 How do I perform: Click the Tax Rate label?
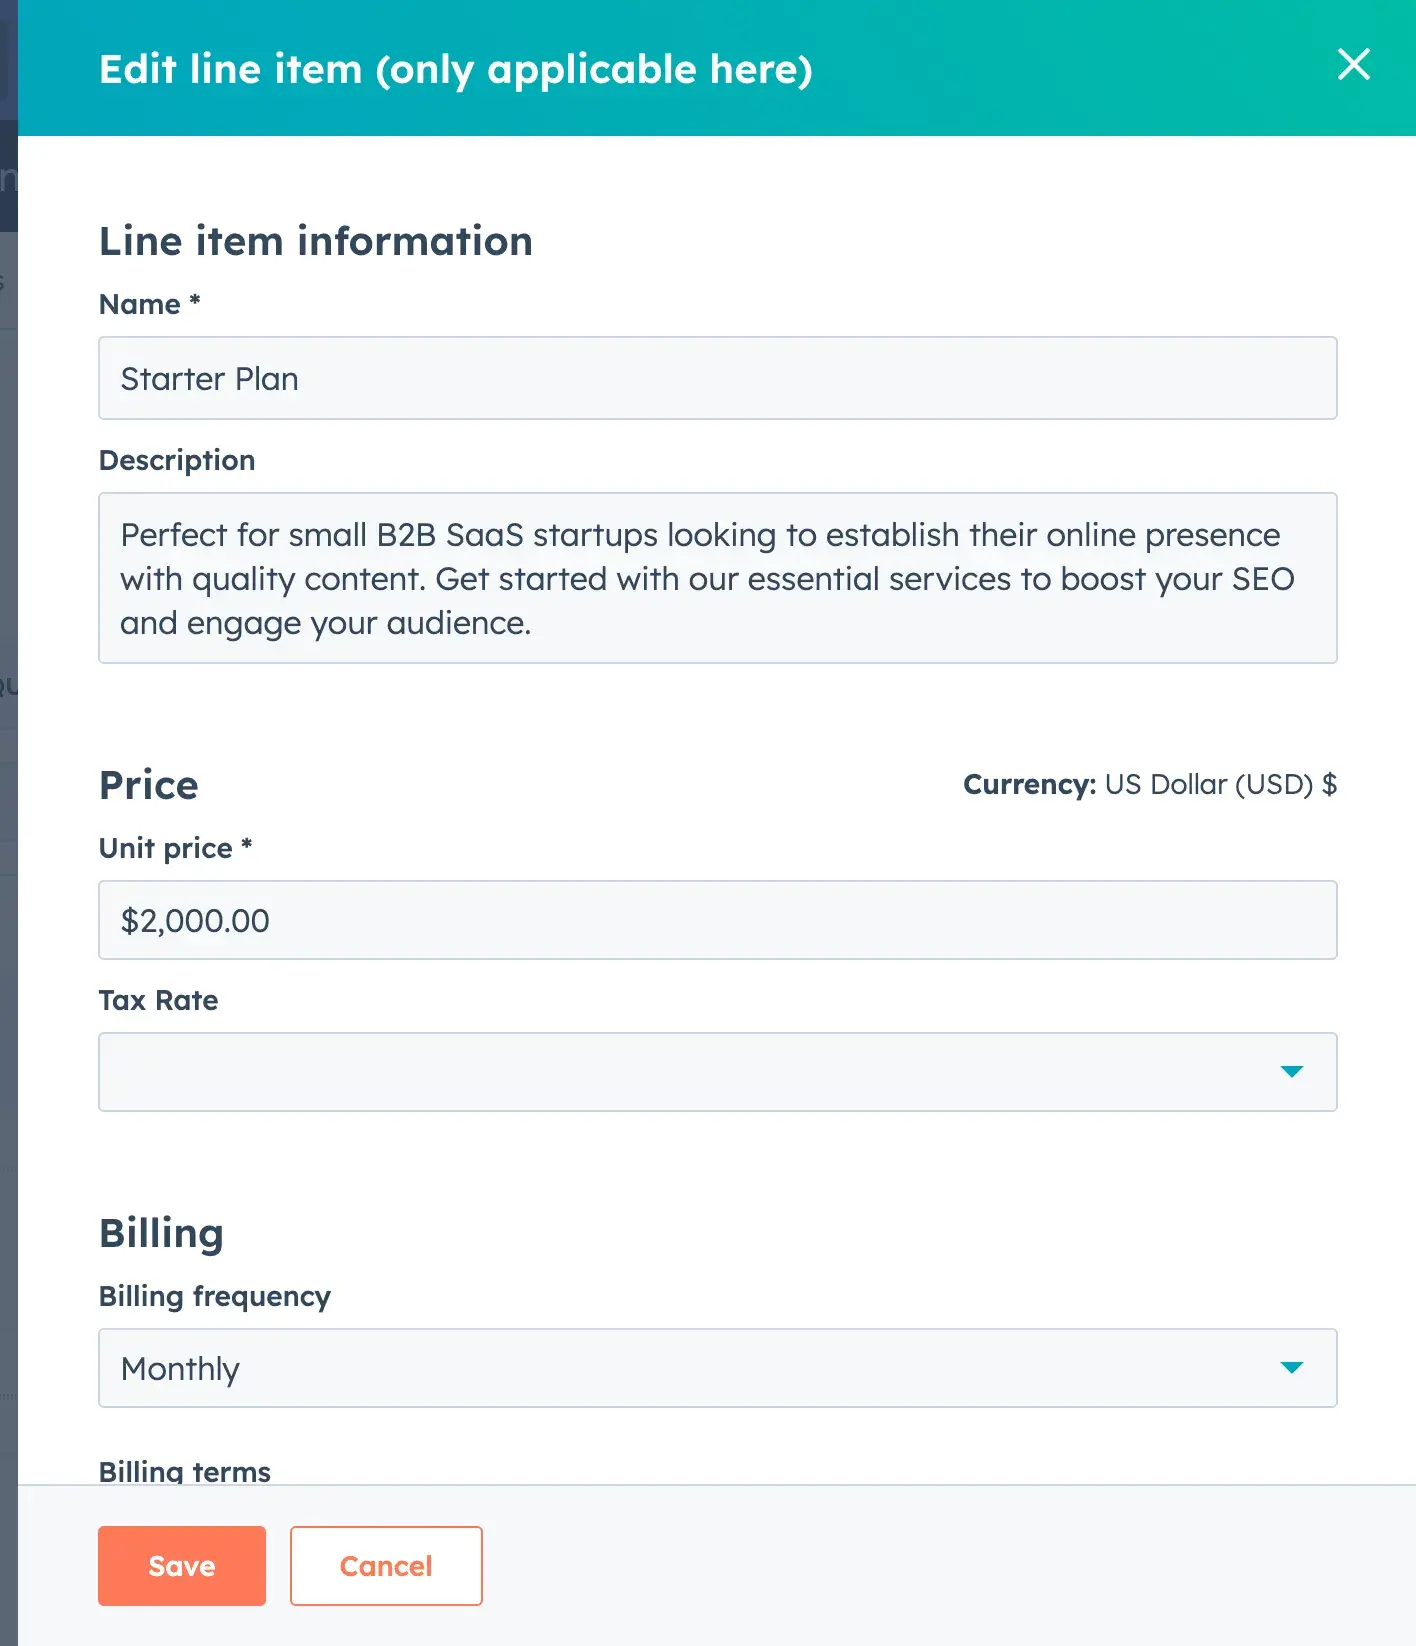tap(158, 1001)
